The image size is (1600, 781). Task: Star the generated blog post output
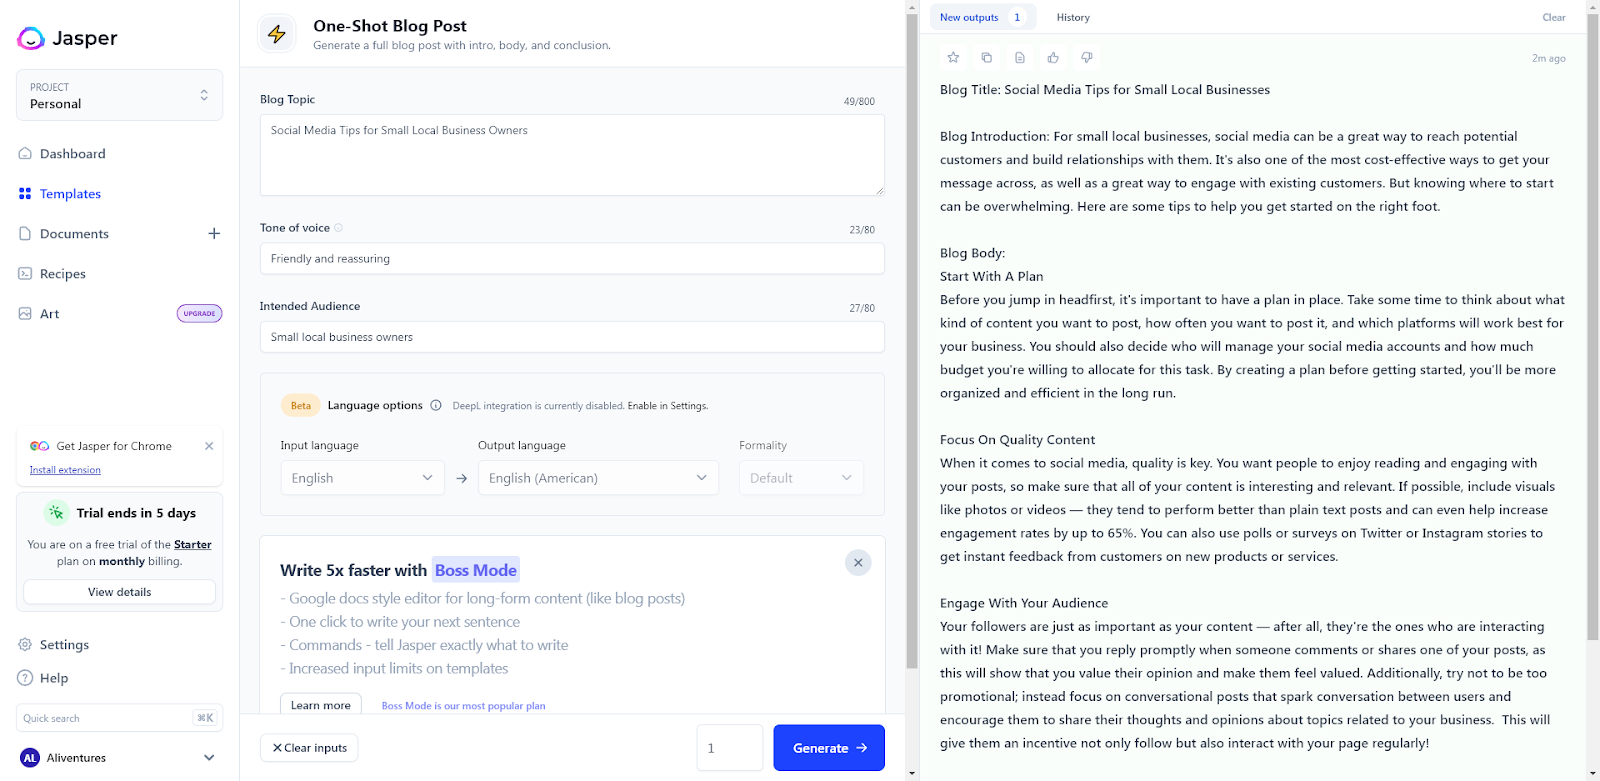[x=952, y=57]
